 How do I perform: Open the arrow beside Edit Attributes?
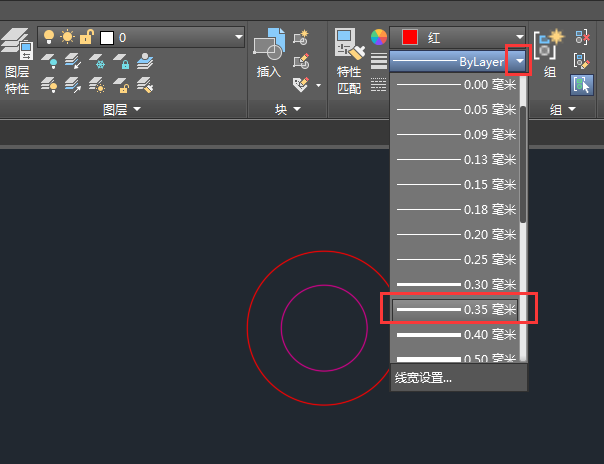(x=319, y=85)
